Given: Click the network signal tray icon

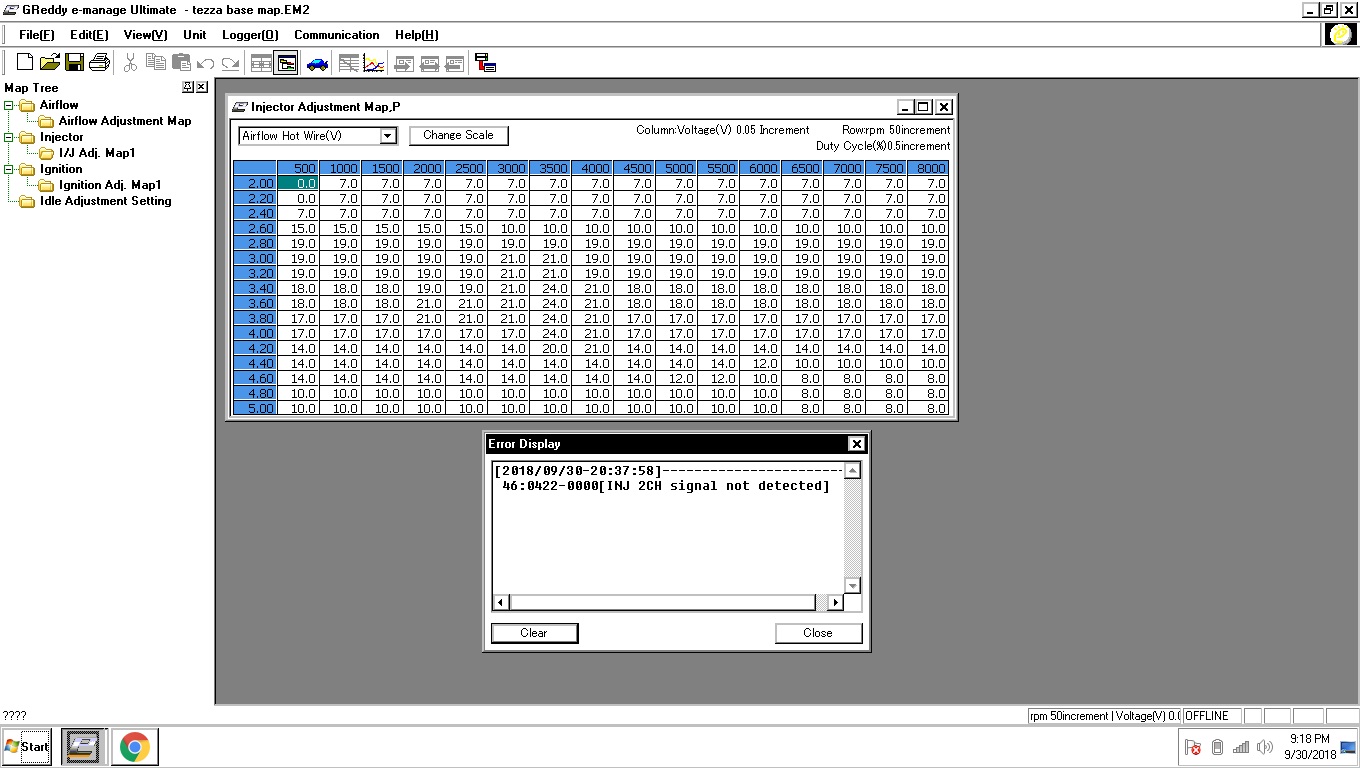Looking at the screenshot, I should (1241, 747).
